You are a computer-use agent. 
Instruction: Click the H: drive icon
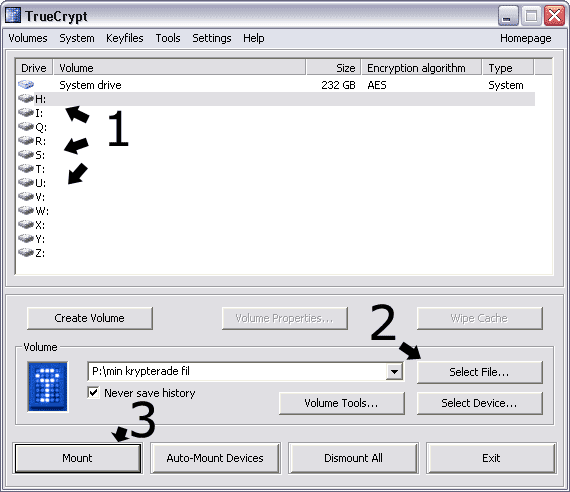(26, 99)
